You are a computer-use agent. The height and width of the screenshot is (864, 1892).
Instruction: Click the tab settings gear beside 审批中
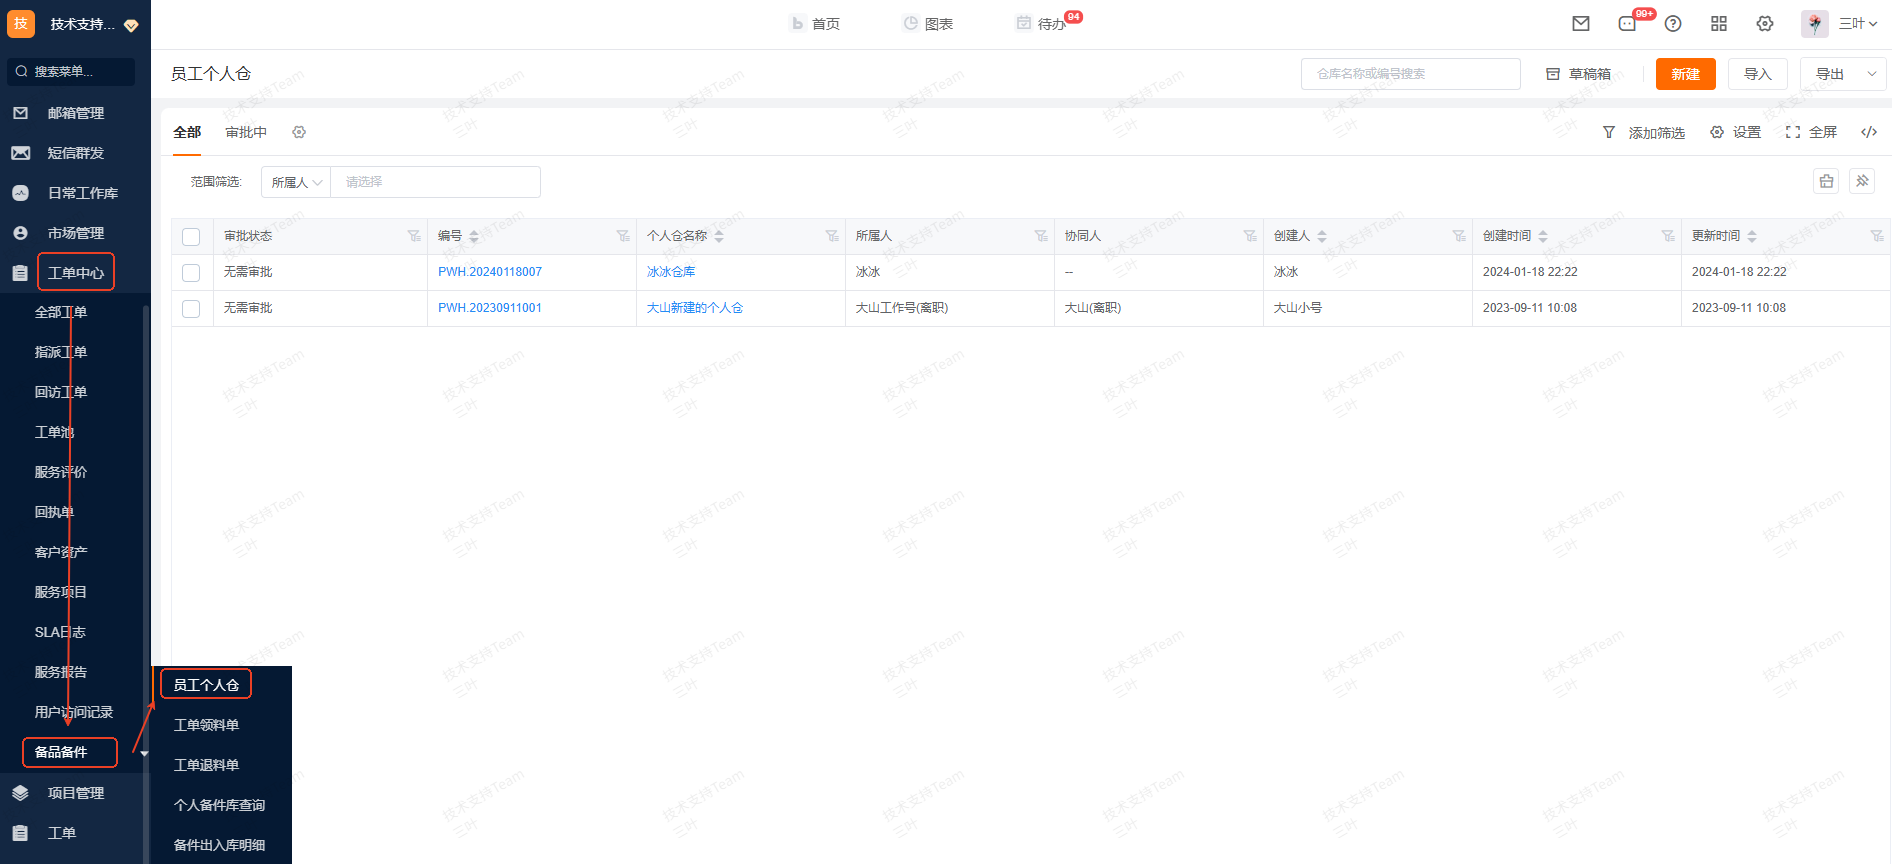click(x=299, y=132)
